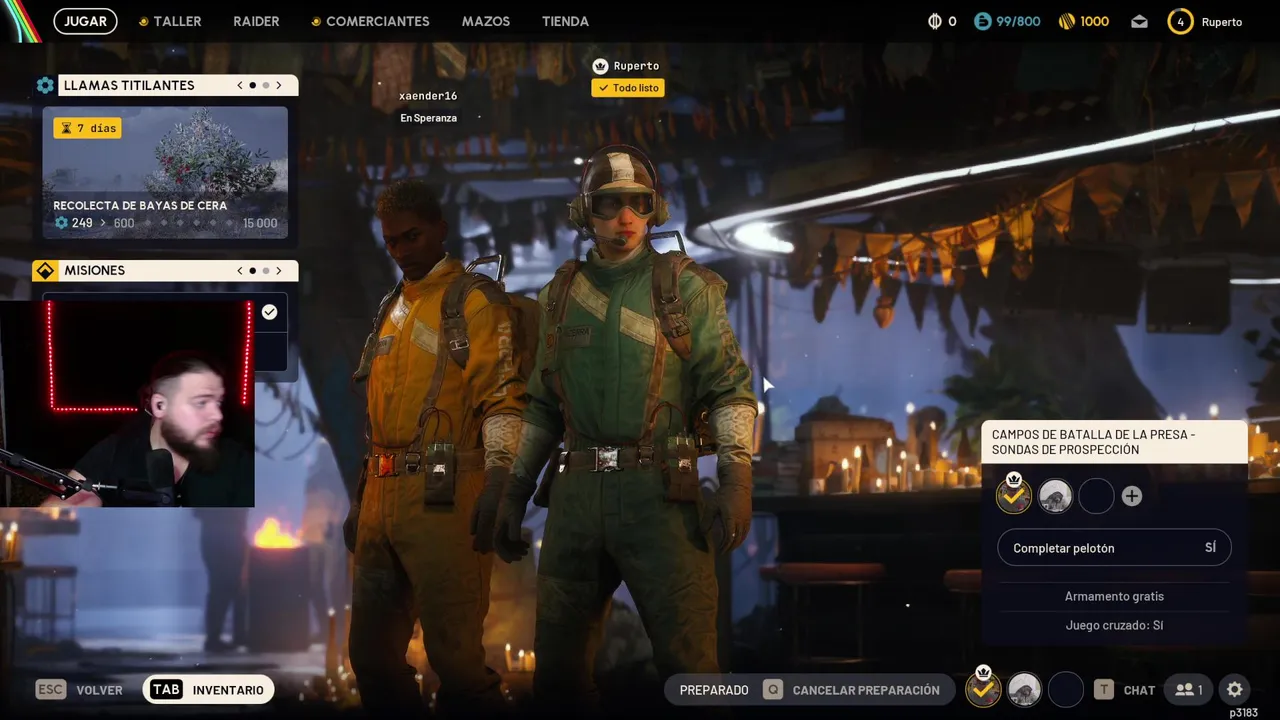Click Armamento gratis option
The width and height of the screenshot is (1280, 720).
1114,596
